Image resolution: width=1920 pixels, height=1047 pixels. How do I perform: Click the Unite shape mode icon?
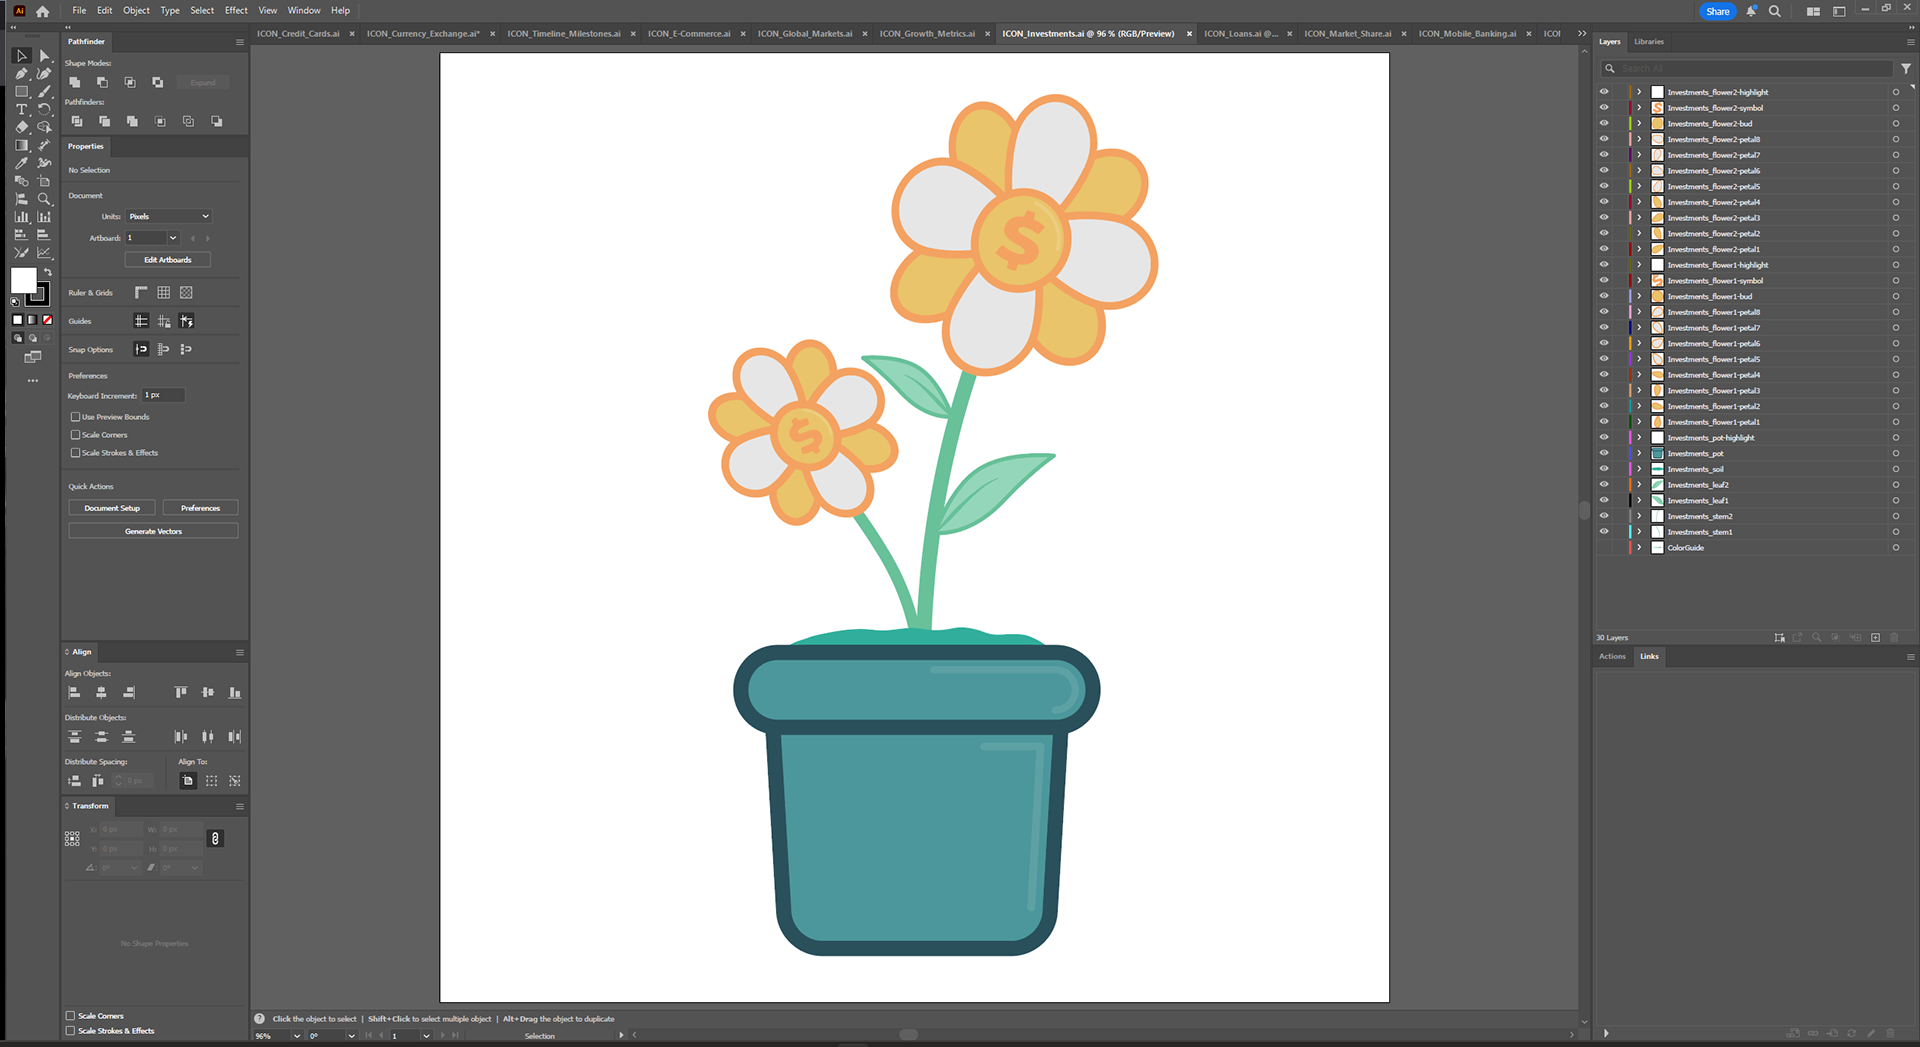[75, 82]
